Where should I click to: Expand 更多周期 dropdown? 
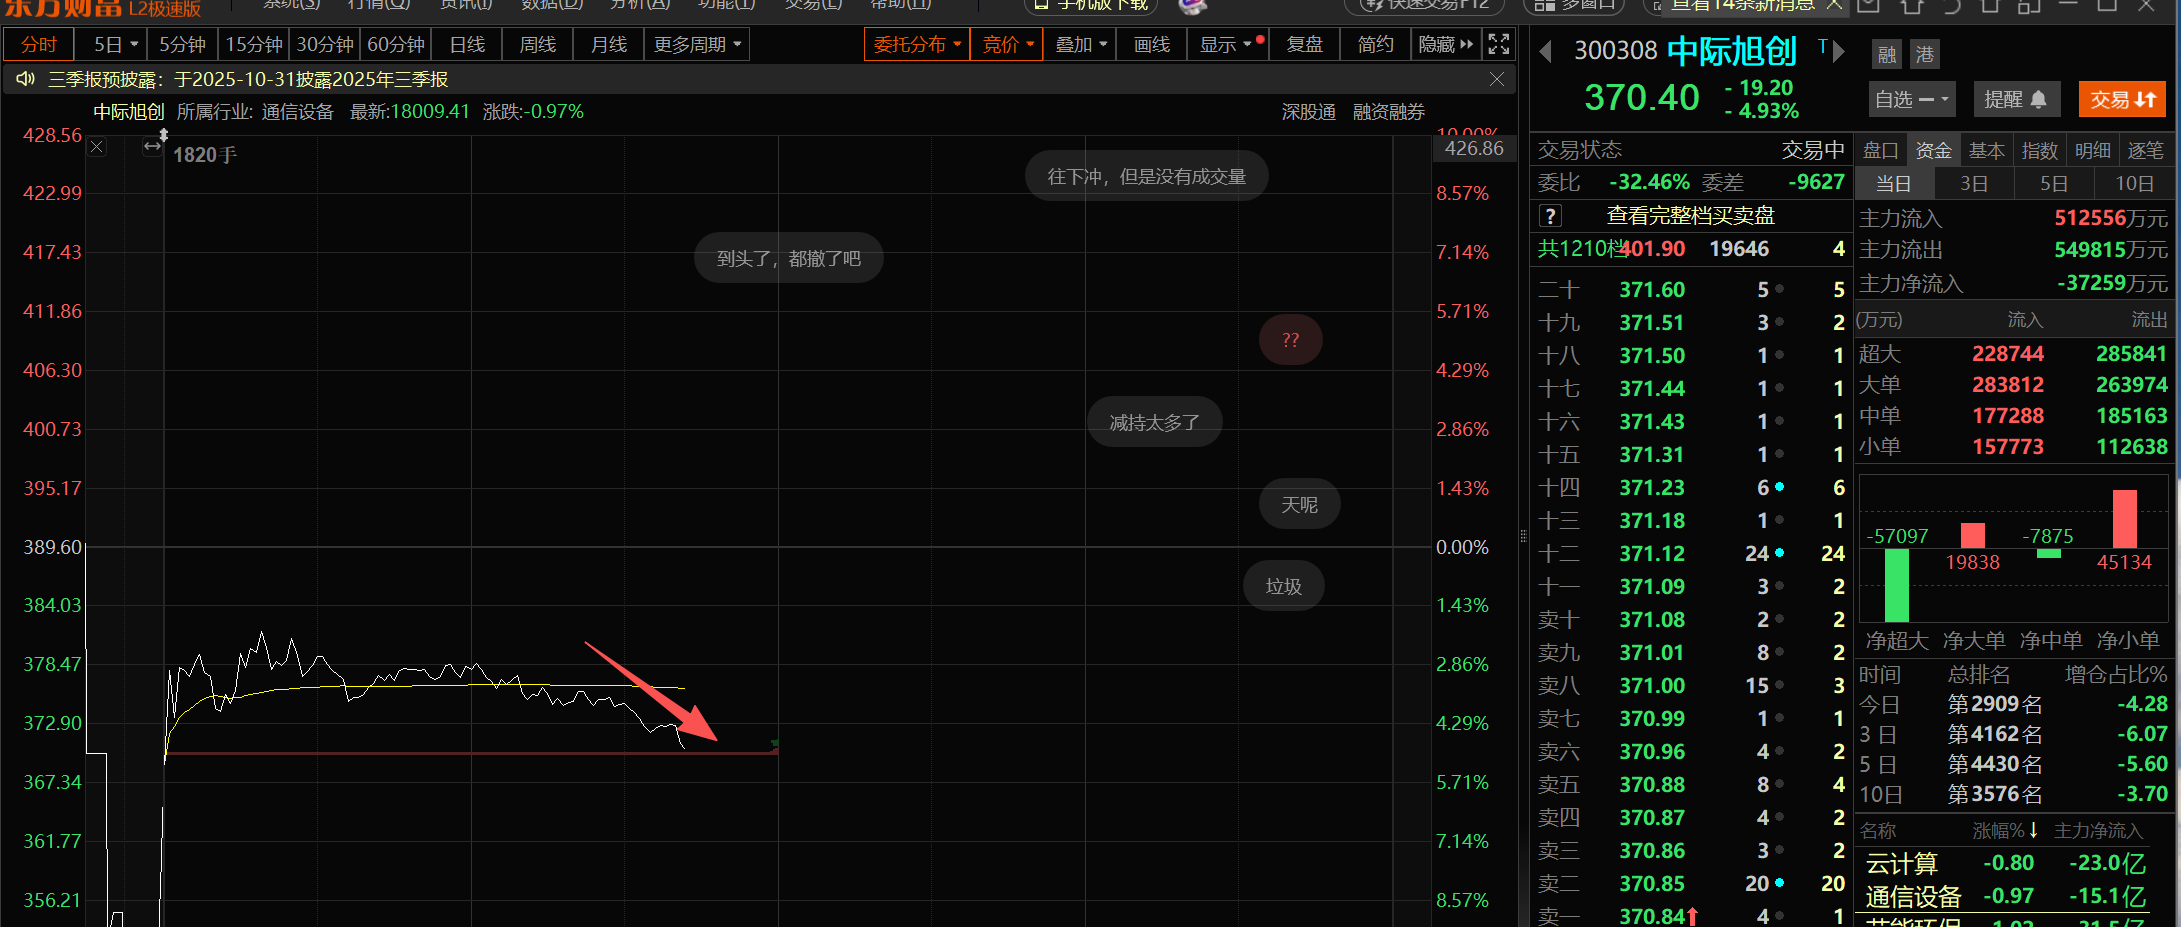[697, 44]
